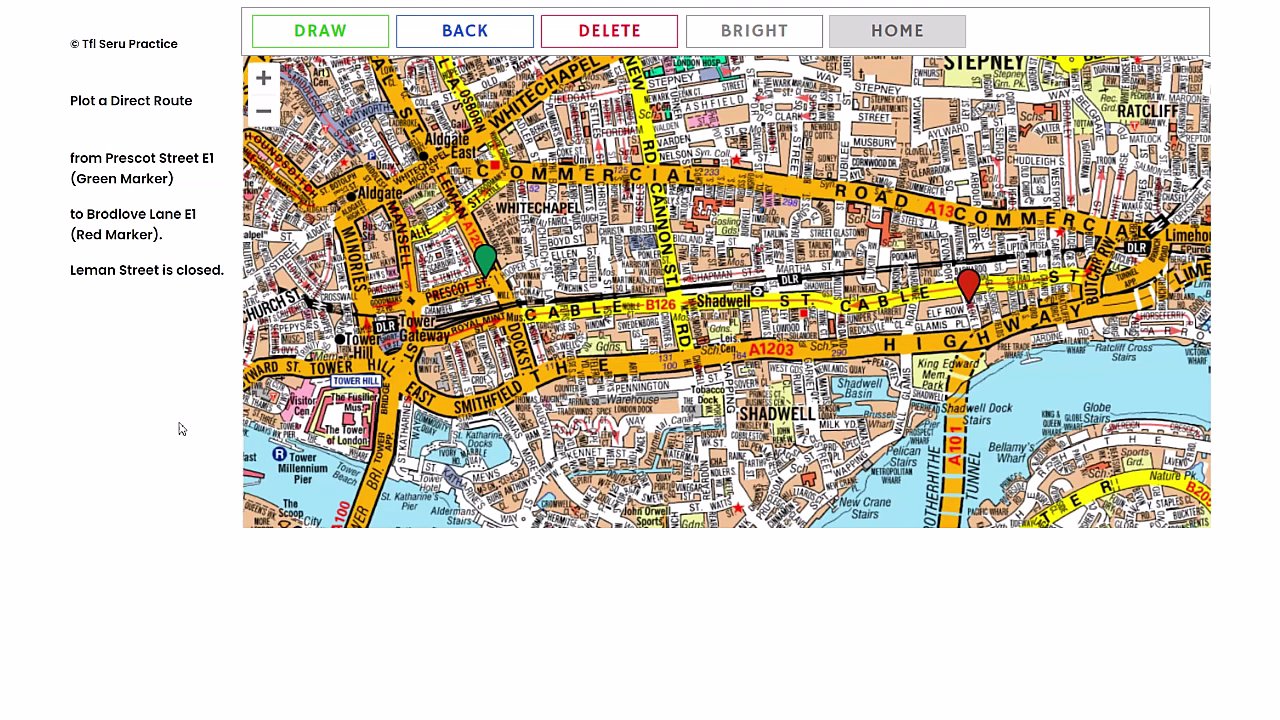The width and height of the screenshot is (1280, 720).
Task: Zoom out with the minus icon
Action: [263, 111]
